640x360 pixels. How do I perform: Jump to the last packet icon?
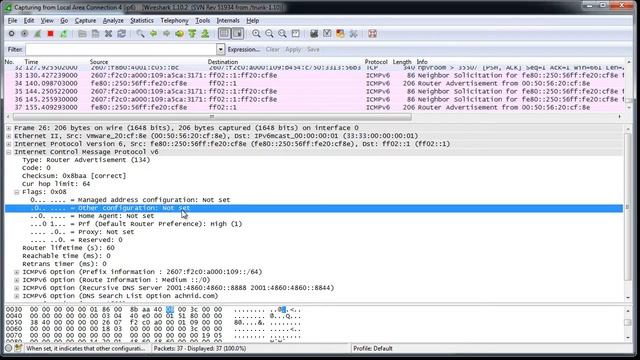click(x=205, y=34)
